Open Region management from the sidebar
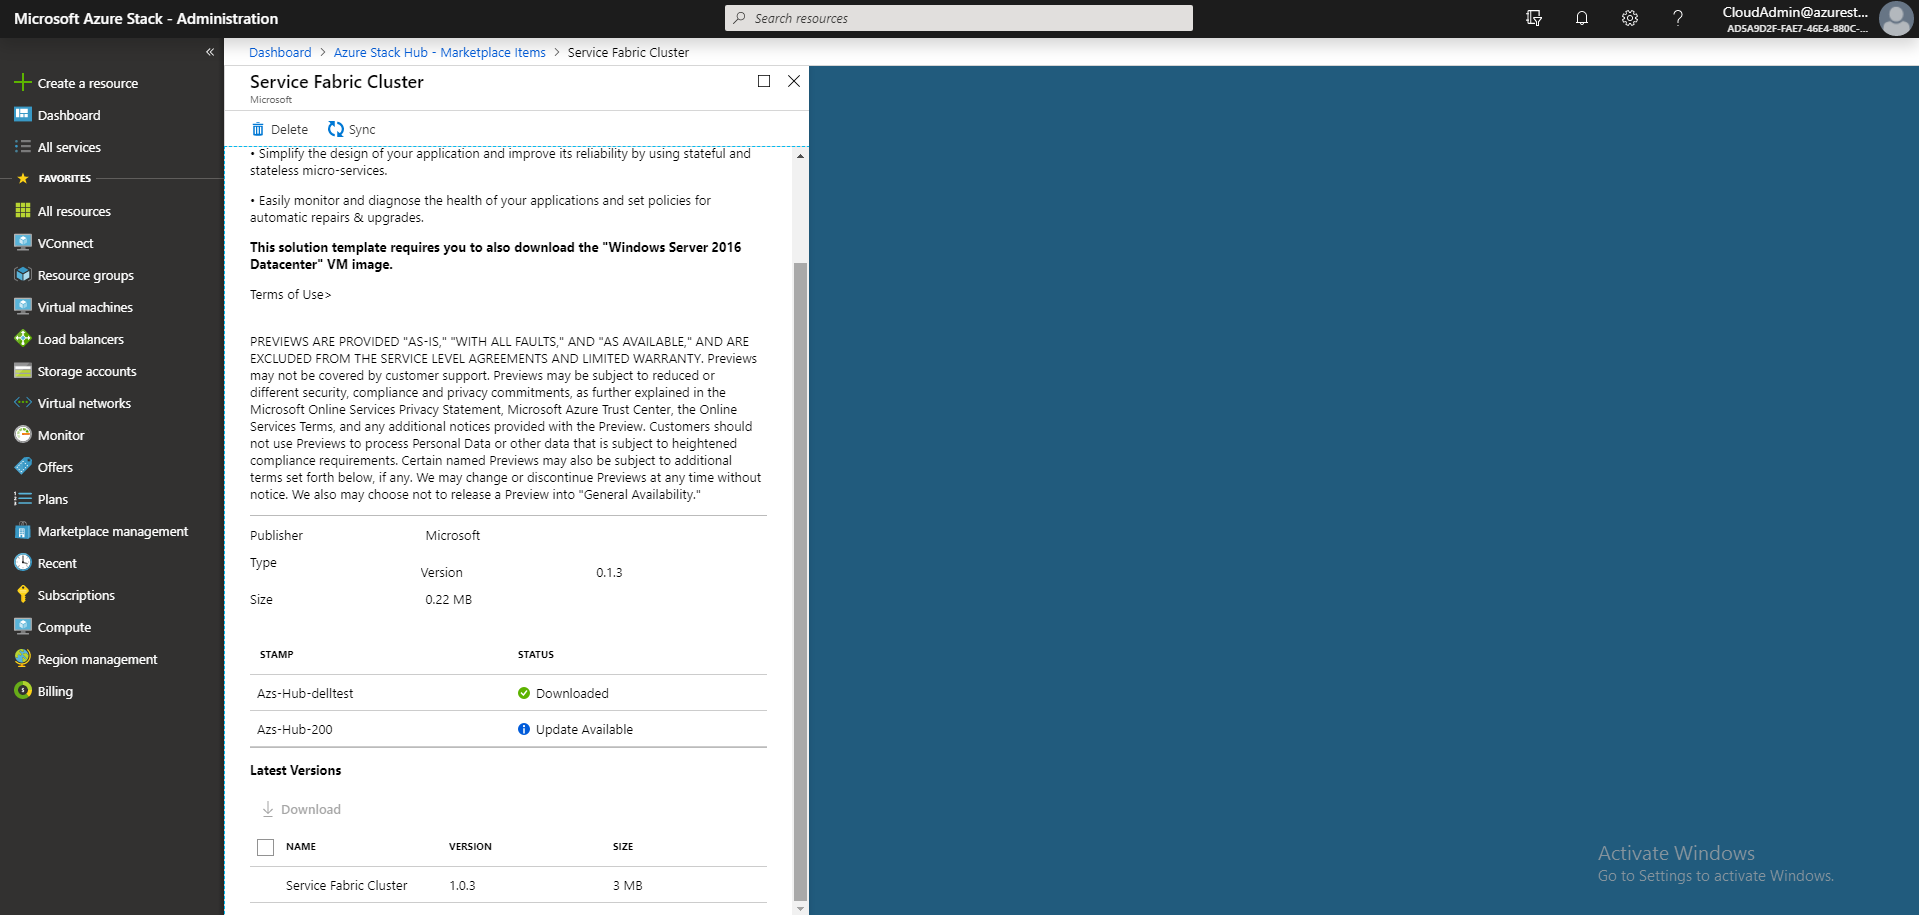The width and height of the screenshot is (1919, 915). click(x=23, y=659)
